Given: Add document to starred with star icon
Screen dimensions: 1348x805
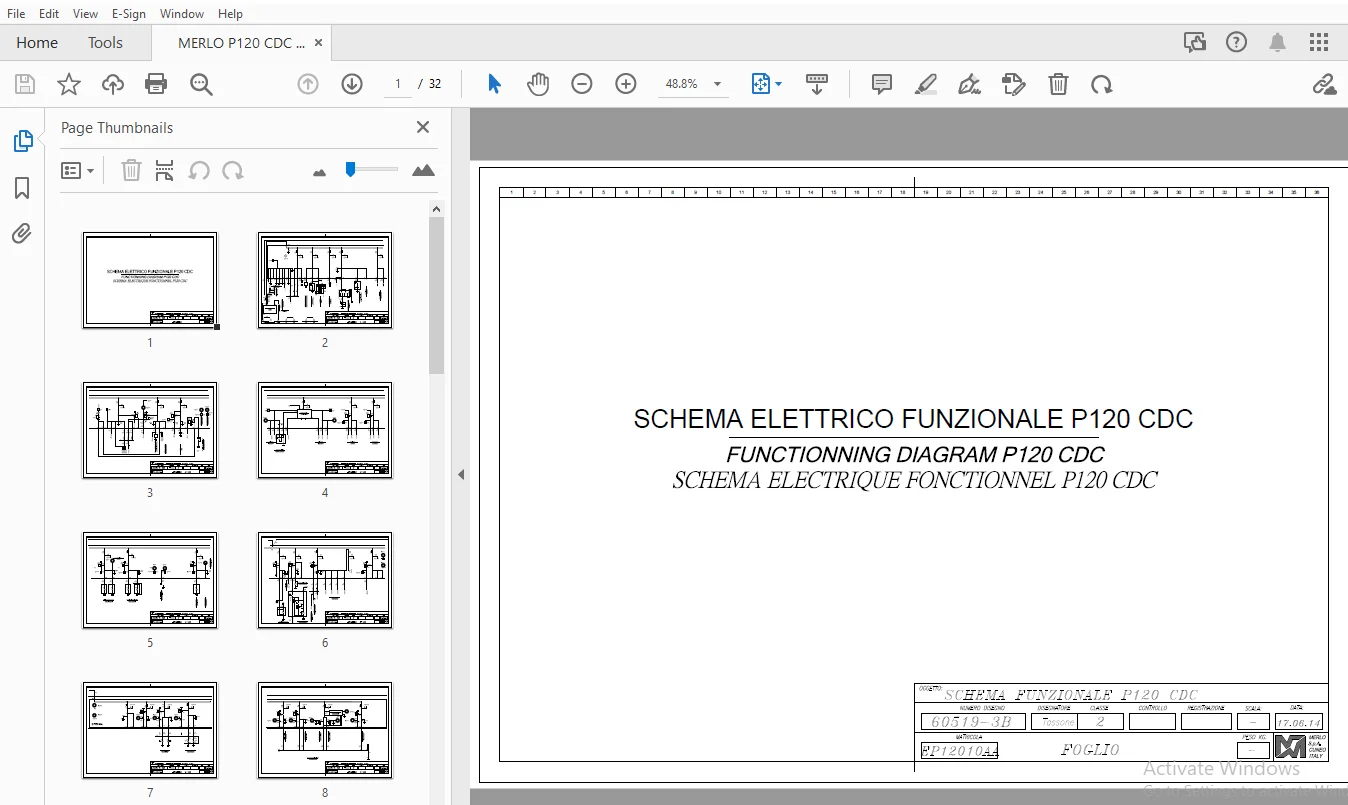Looking at the screenshot, I should point(68,85).
